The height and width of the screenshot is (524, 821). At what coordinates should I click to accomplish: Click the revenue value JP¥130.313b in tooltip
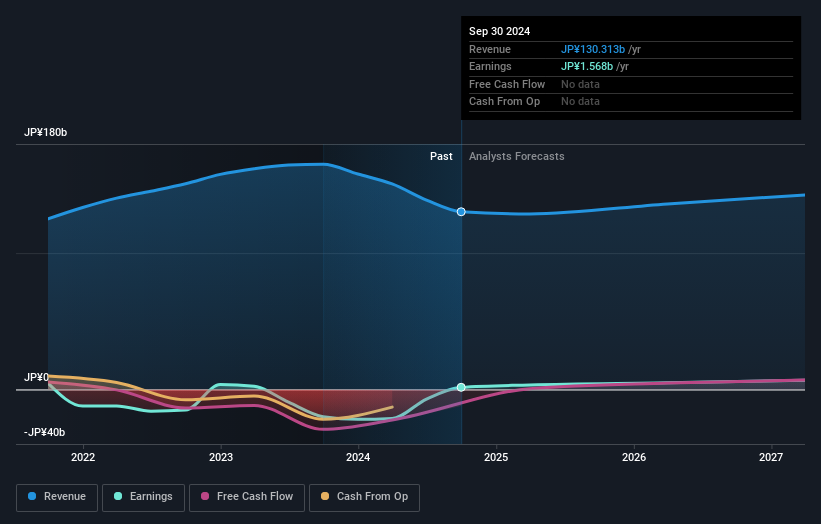pyautogui.click(x=593, y=49)
